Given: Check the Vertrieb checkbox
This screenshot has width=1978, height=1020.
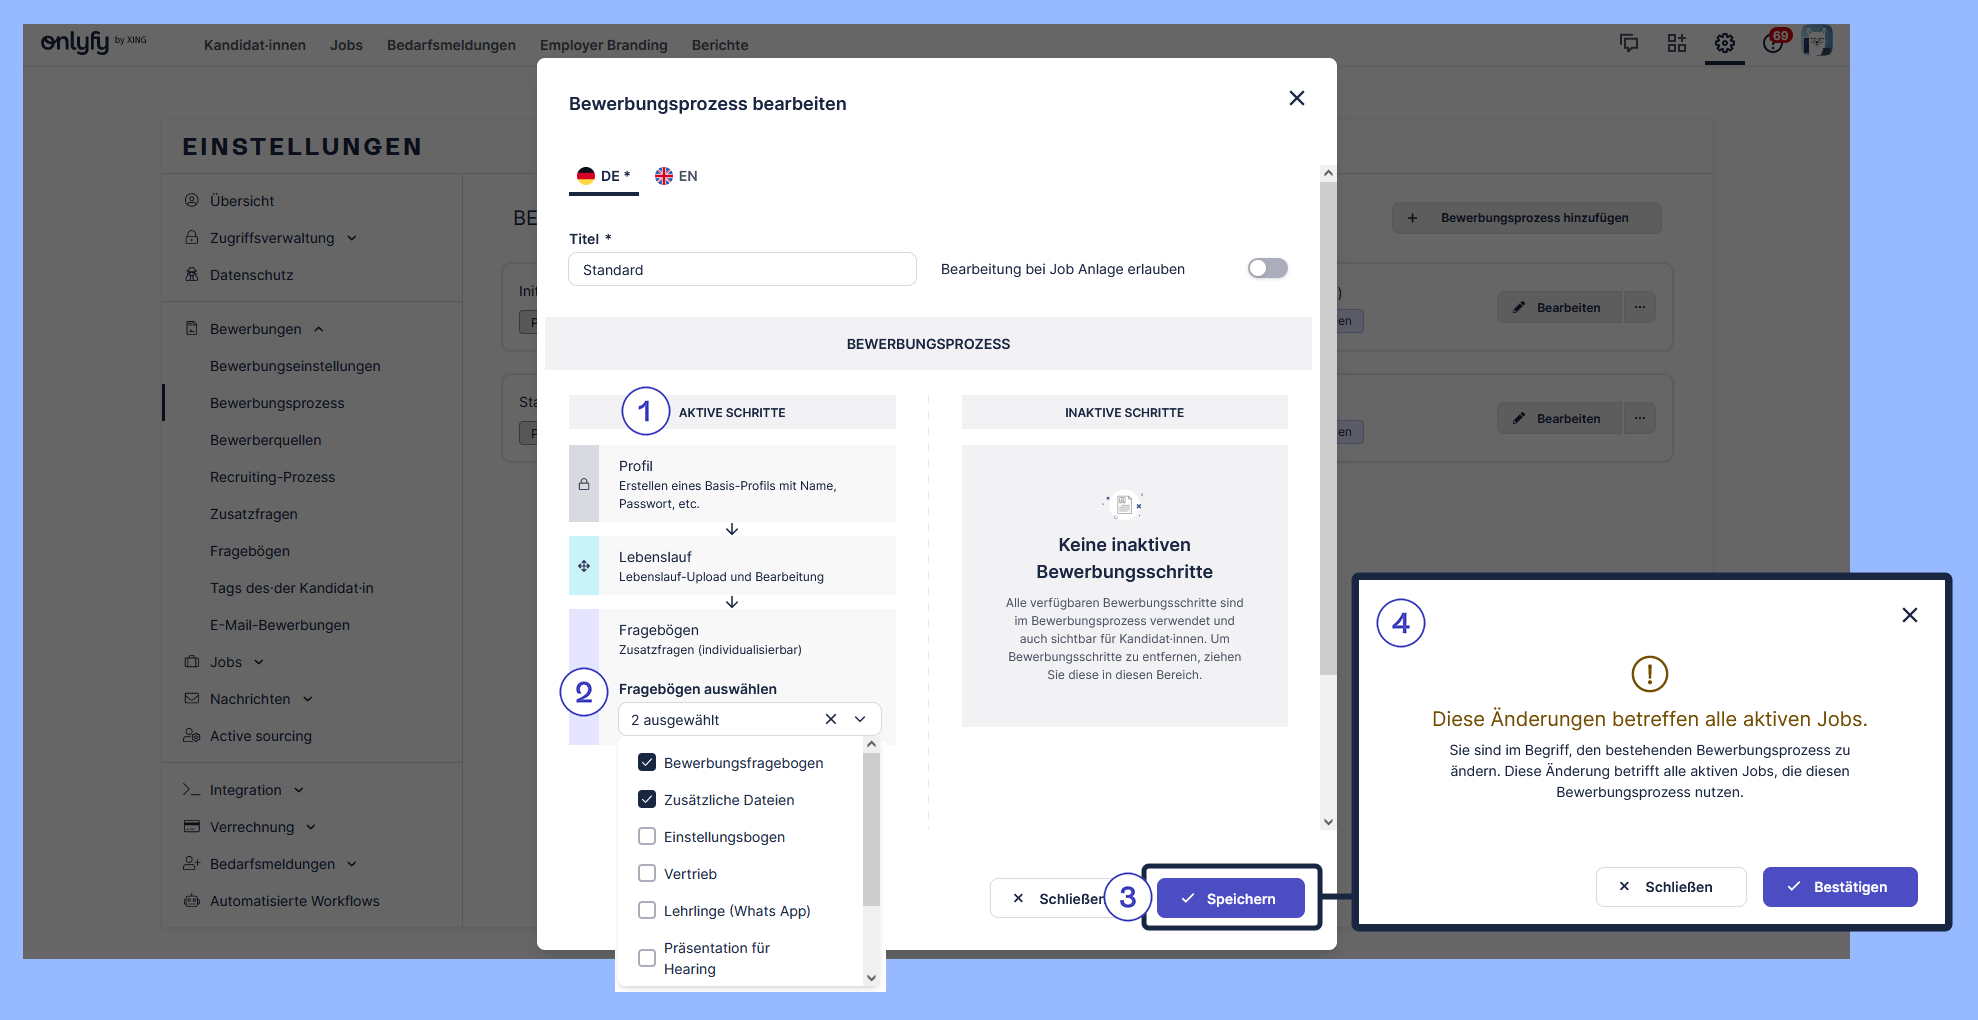Looking at the screenshot, I should pyautogui.click(x=647, y=873).
